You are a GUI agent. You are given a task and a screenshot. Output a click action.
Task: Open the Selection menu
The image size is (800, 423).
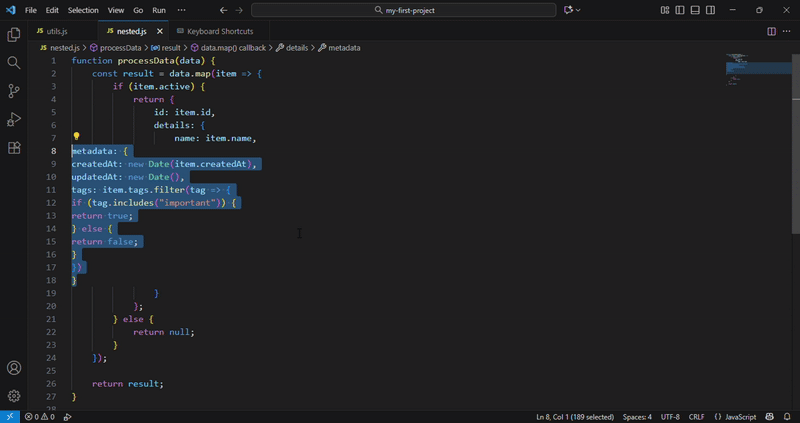tap(84, 10)
